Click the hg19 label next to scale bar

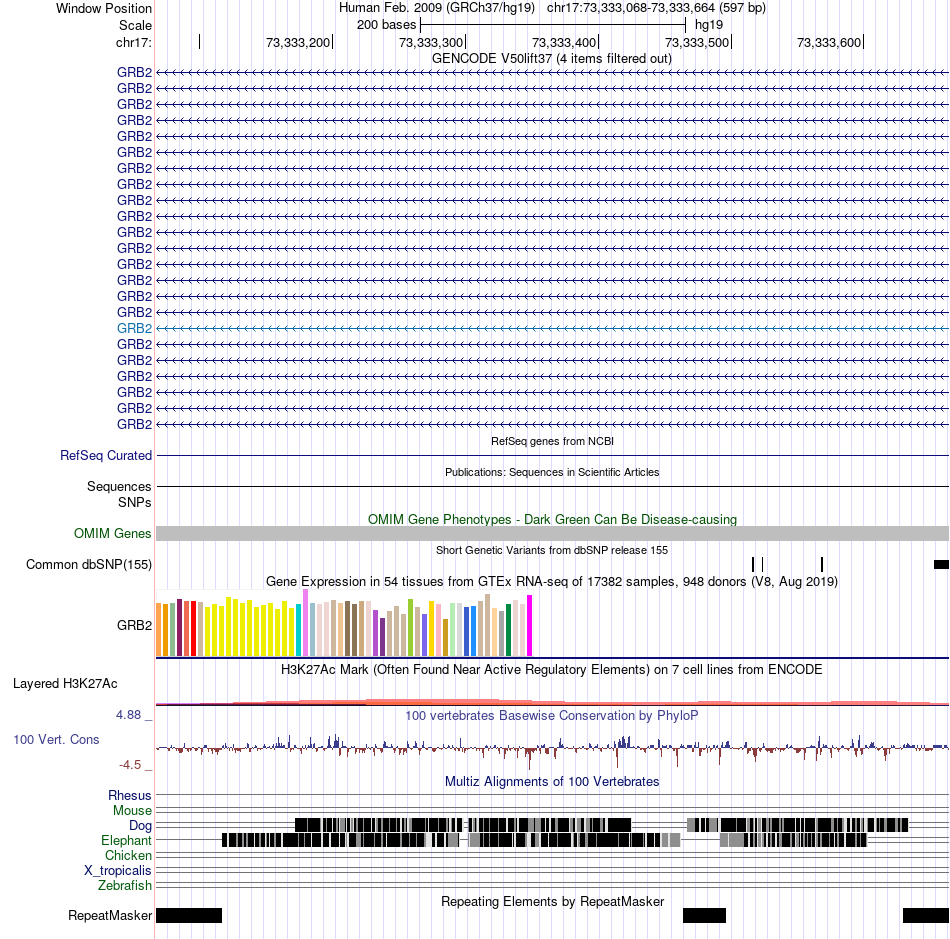pos(709,25)
